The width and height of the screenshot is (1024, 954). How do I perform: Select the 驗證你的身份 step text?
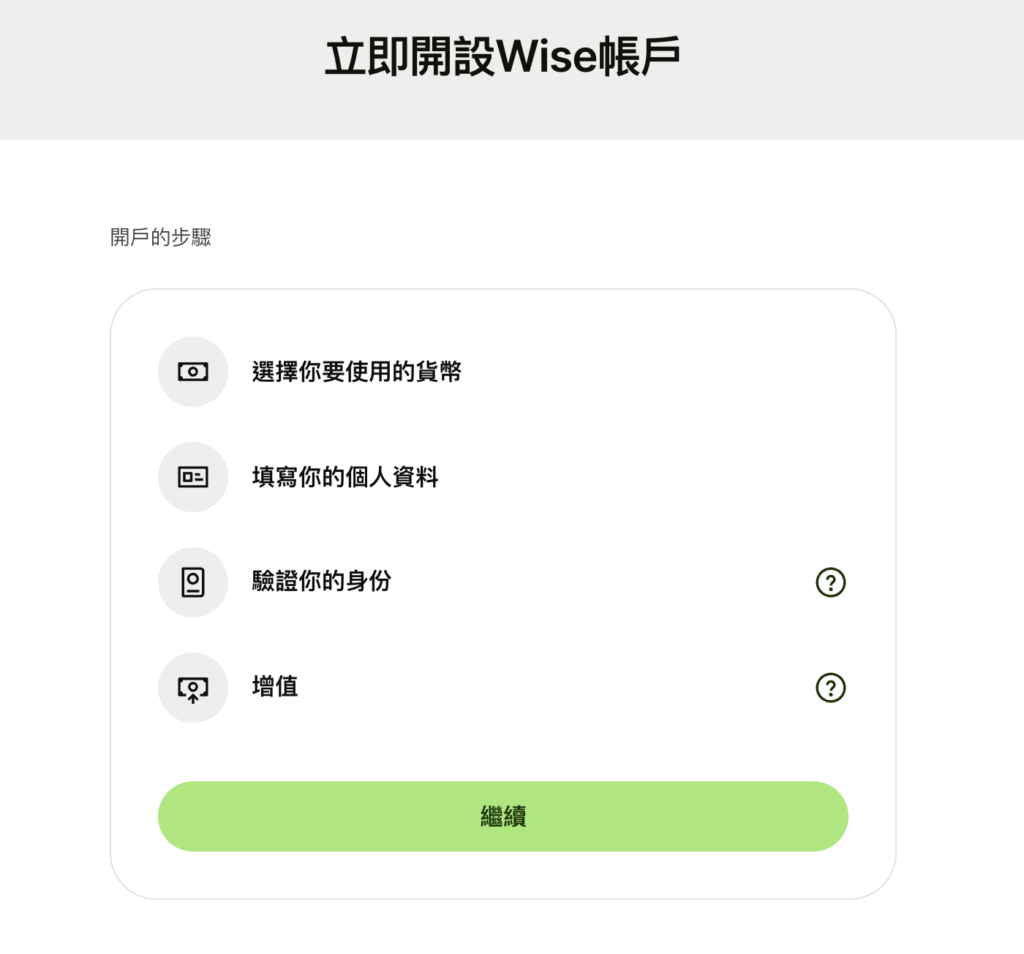click(321, 581)
